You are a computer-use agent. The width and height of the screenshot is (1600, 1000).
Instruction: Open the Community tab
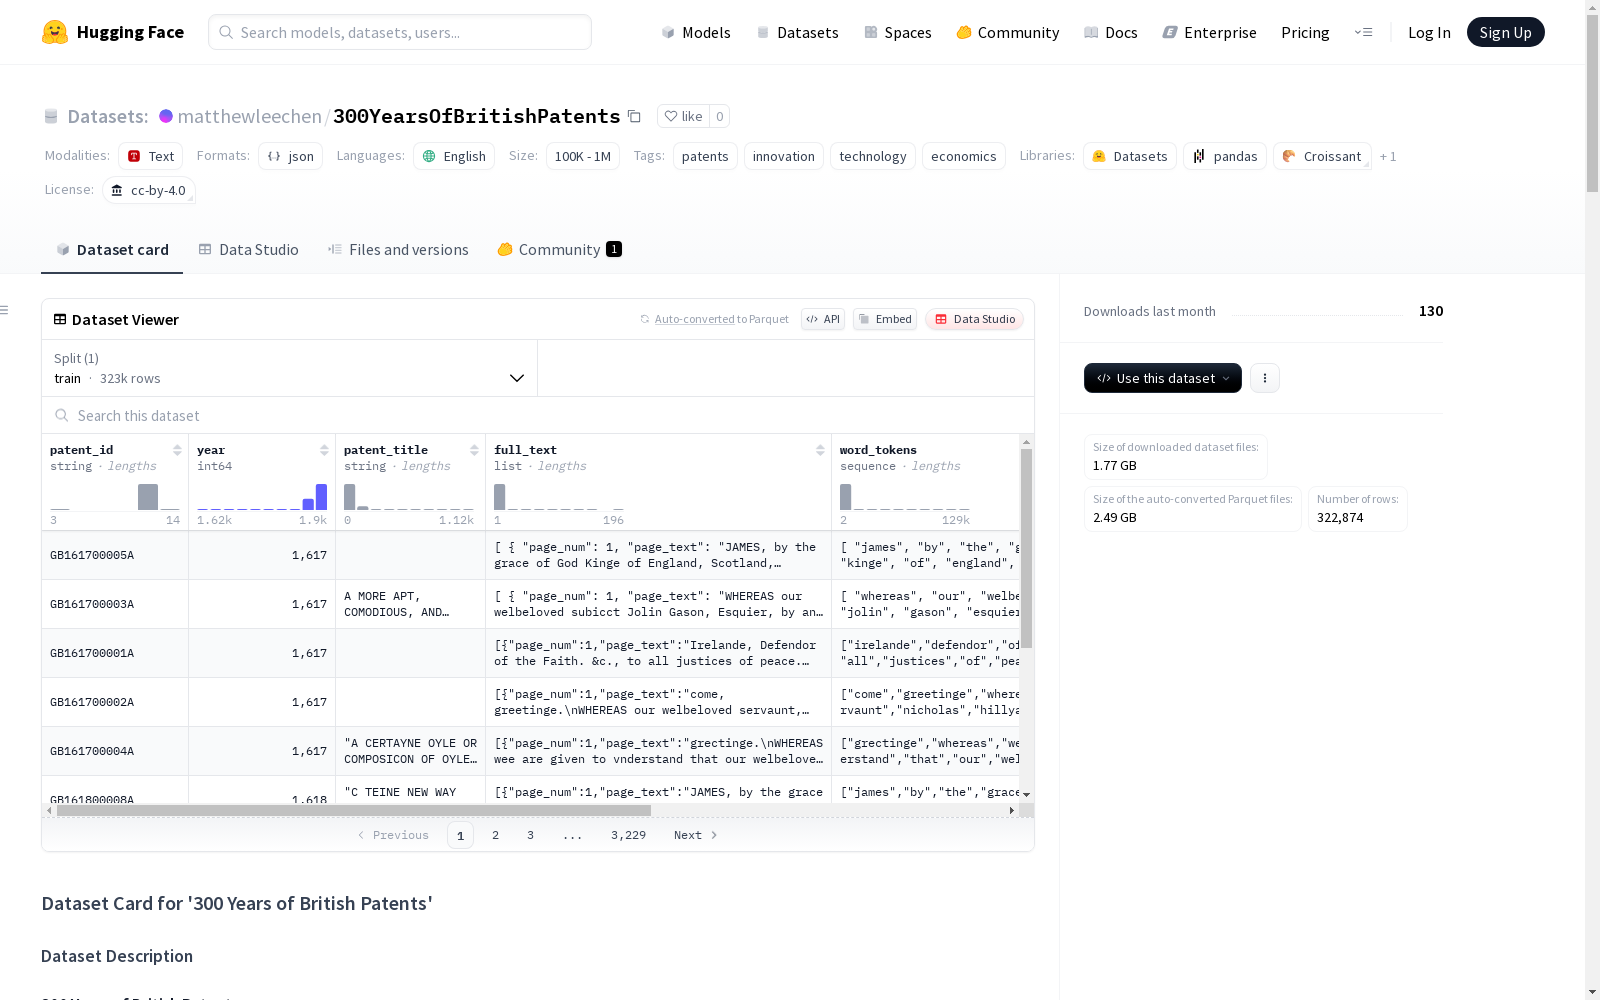tap(559, 249)
